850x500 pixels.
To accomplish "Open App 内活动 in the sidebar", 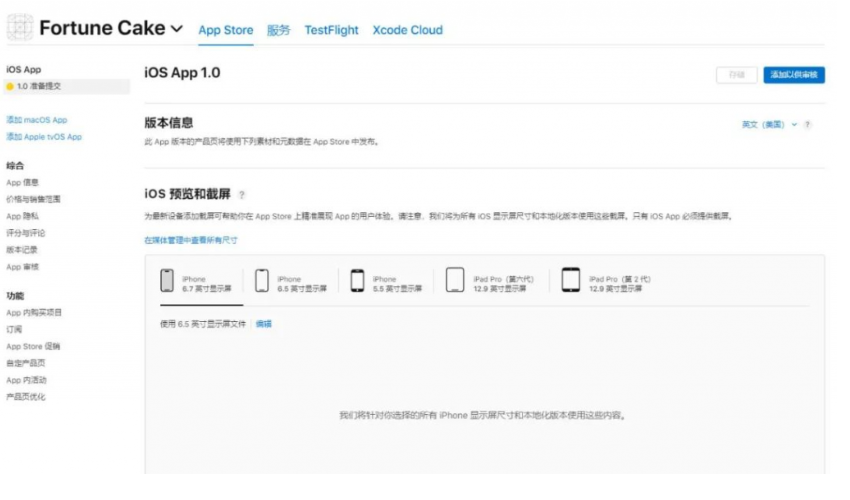I will point(26,380).
